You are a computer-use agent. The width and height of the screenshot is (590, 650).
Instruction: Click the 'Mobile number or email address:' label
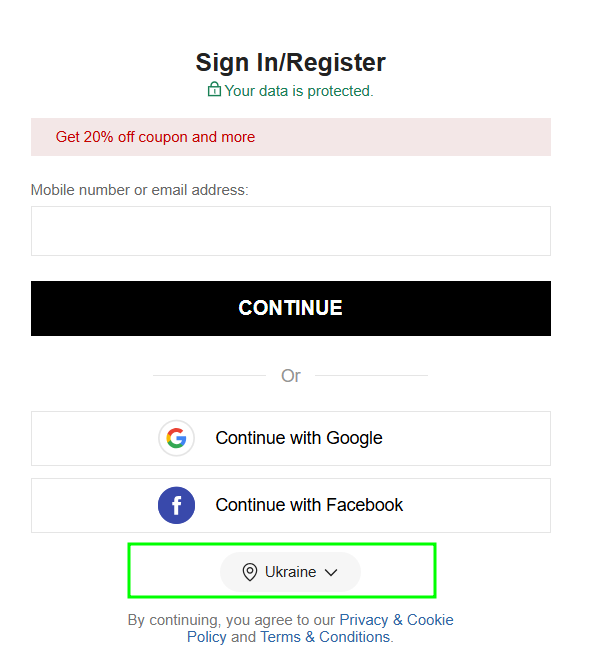pyautogui.click(x=140, y=190)
